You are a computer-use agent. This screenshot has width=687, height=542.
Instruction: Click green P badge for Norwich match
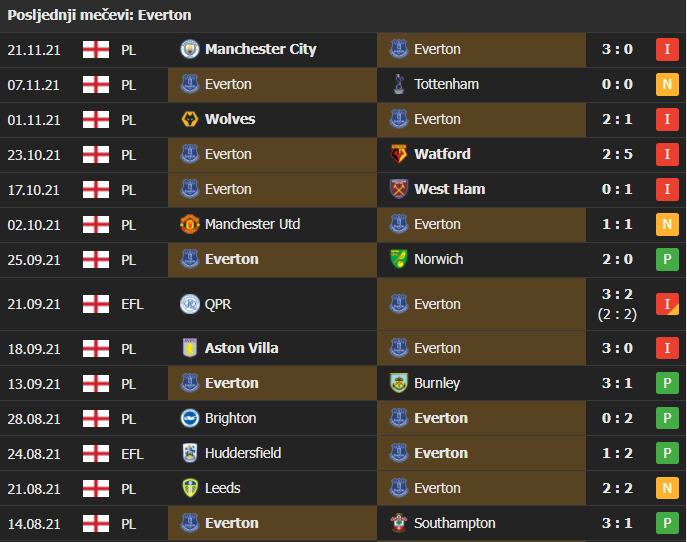click(x=667, y=259)
